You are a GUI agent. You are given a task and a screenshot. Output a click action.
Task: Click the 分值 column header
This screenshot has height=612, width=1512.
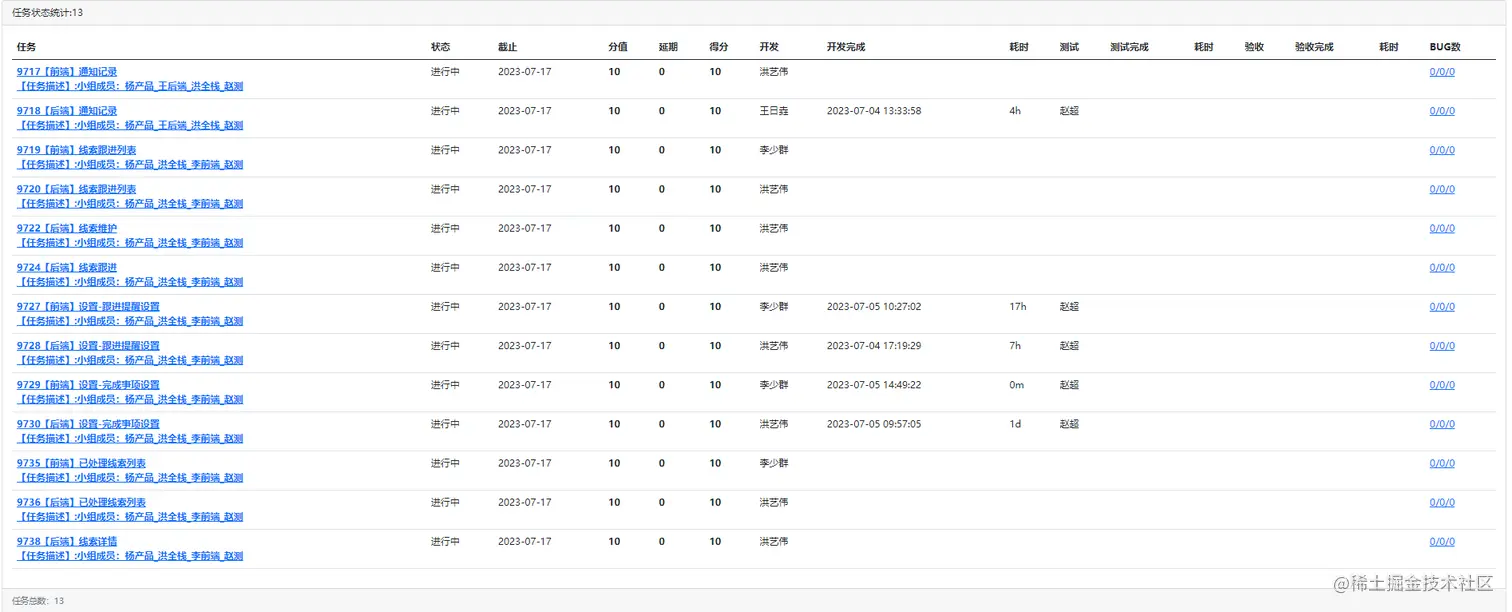point(618,47)
